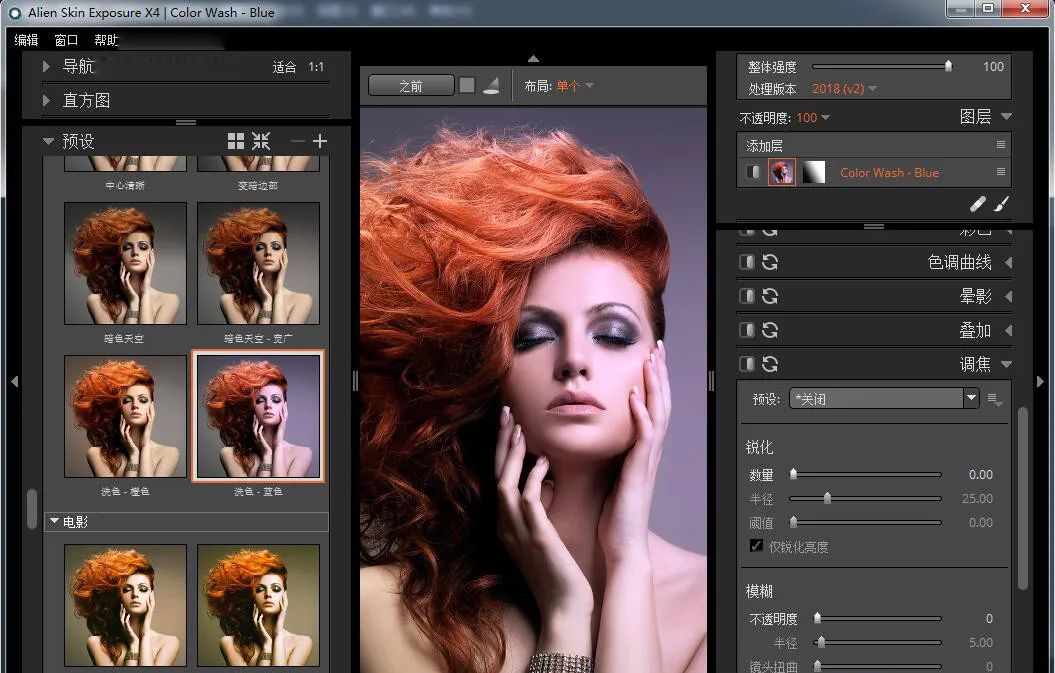Viewport: 1055px width, 673px height.
Task: Open the Color Wash - Blue layer menu icon
Action: coord(1001,172)
